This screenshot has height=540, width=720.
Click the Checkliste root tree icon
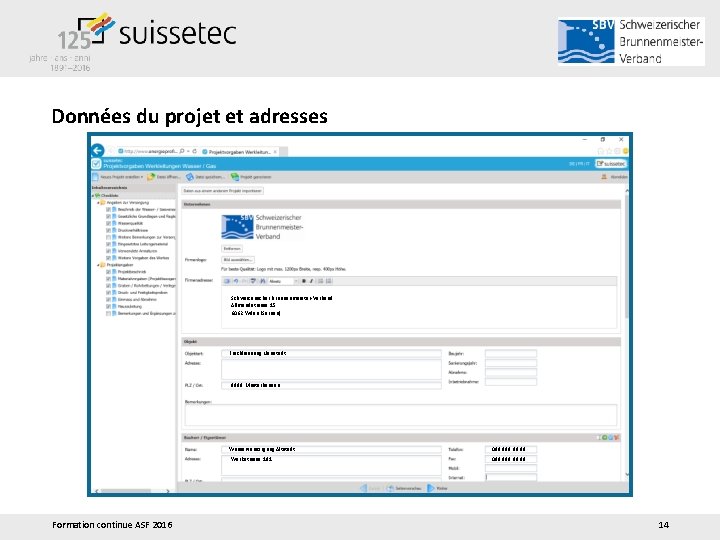[98, 196]
